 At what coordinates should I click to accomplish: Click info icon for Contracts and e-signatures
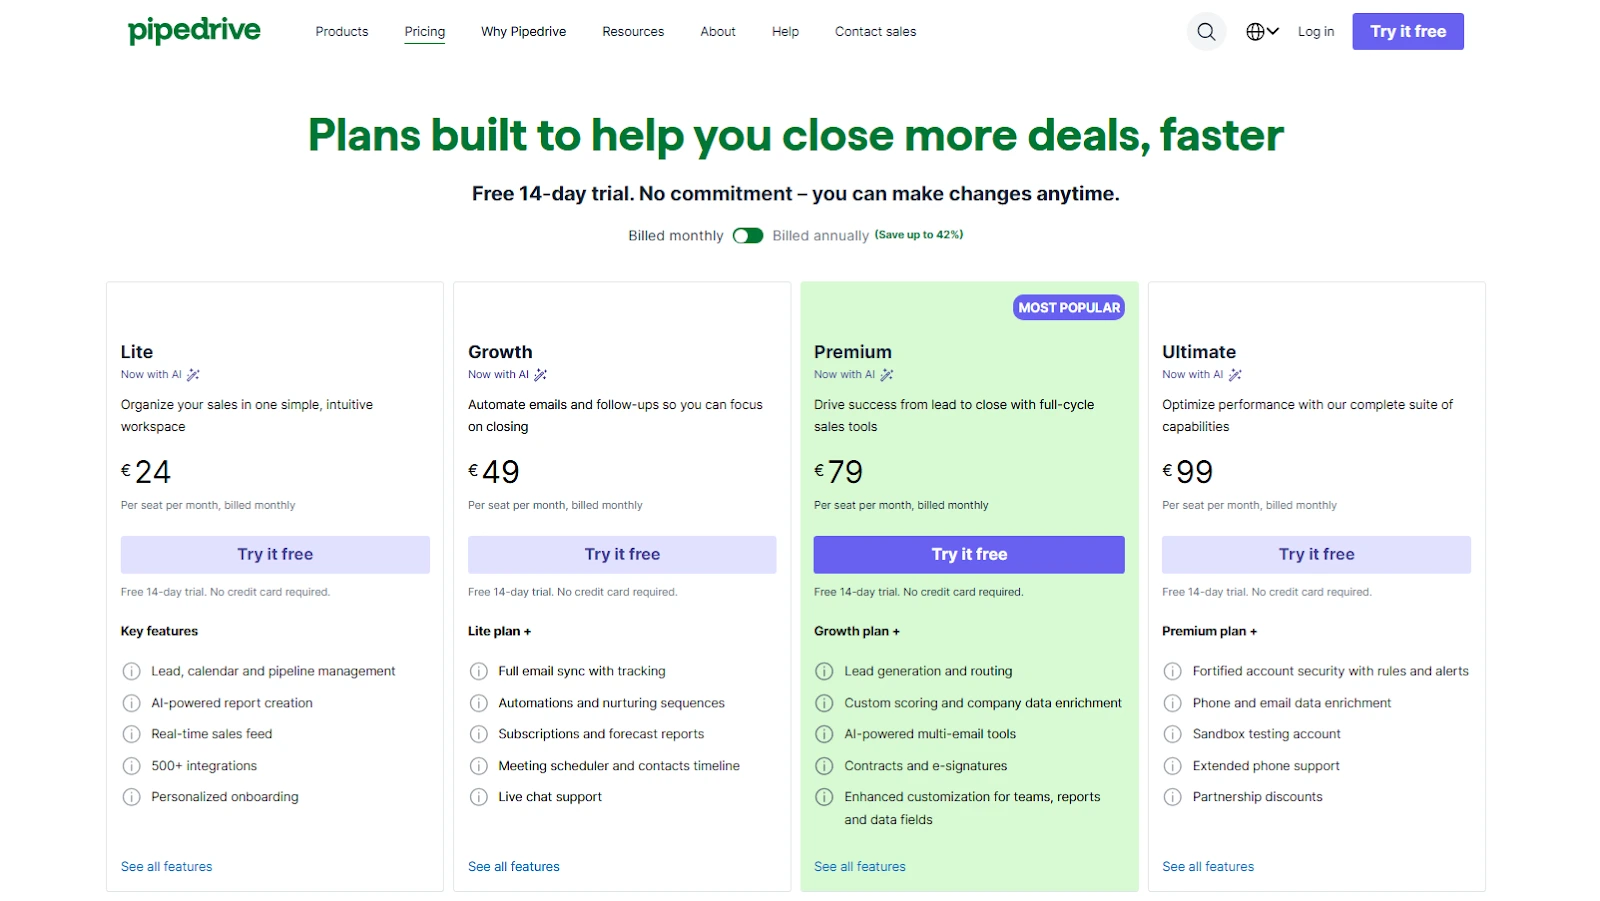pyautogui.click(x=824, y=767)
